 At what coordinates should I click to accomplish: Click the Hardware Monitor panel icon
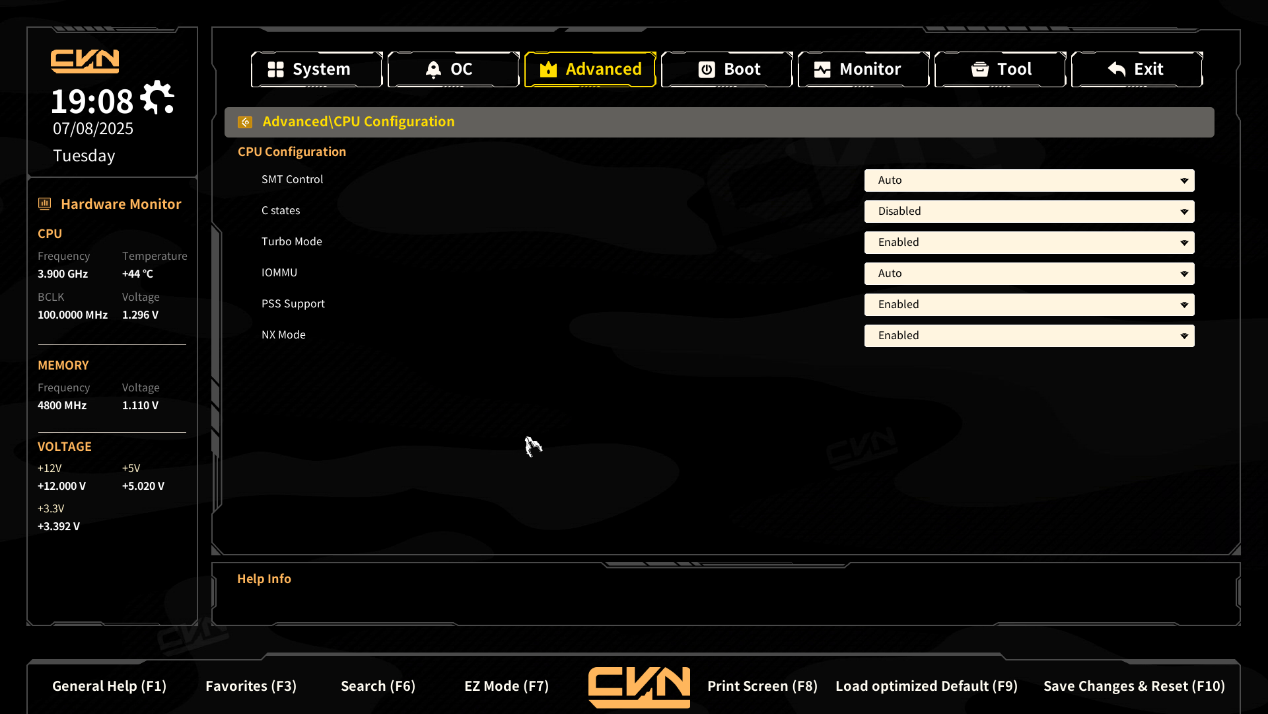coord(44,204)
